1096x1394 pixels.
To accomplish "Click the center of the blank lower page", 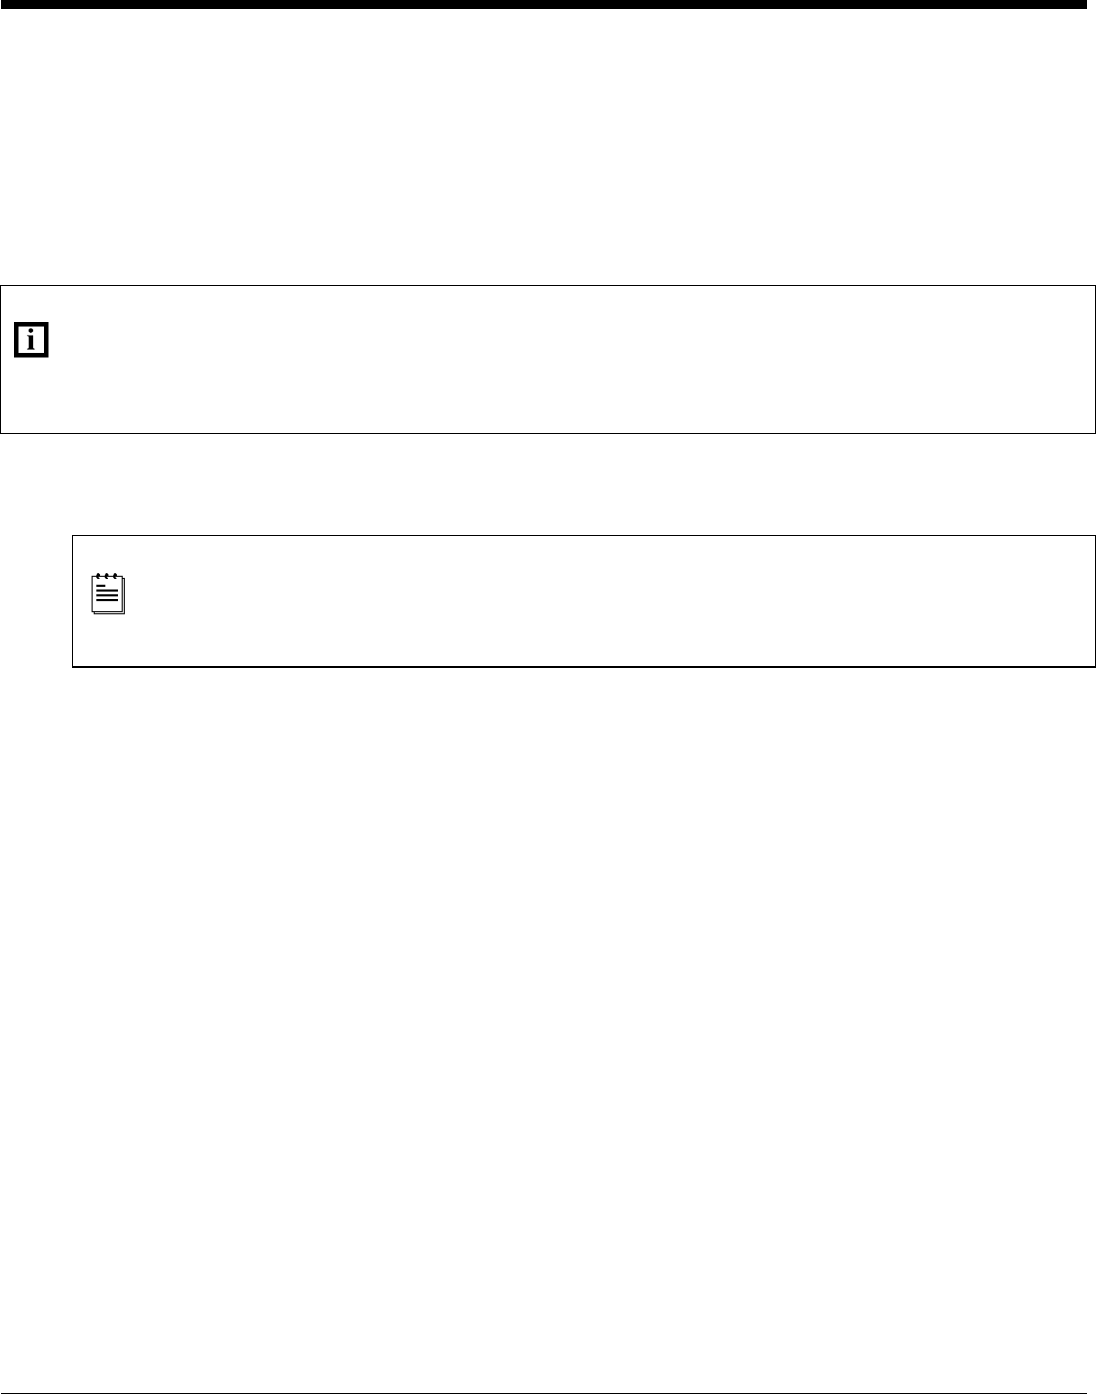I will click(548, 1030).
